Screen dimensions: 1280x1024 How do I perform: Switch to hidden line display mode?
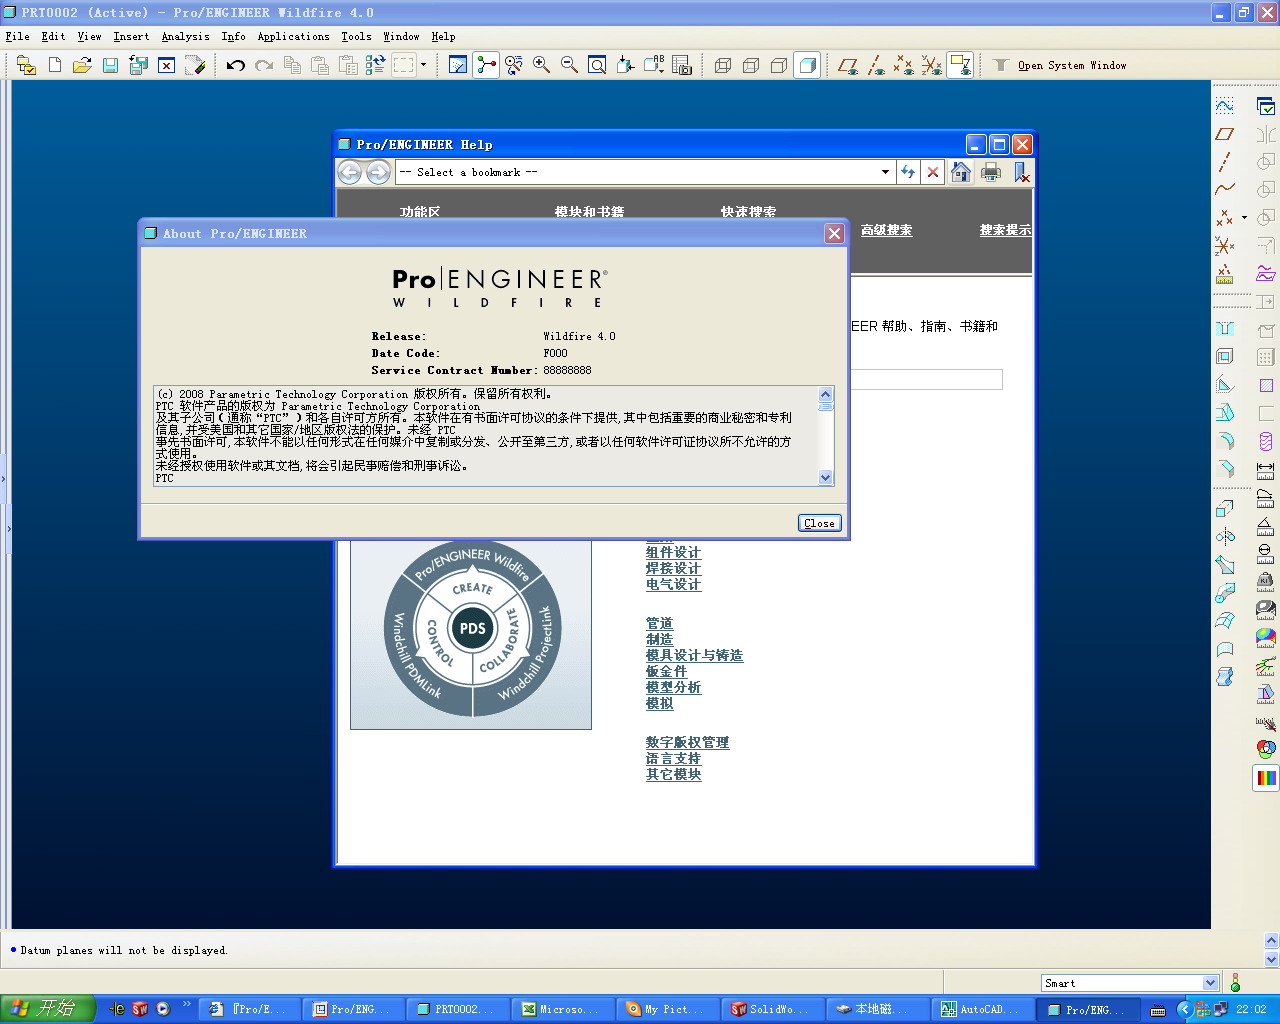tap(751, 66)
